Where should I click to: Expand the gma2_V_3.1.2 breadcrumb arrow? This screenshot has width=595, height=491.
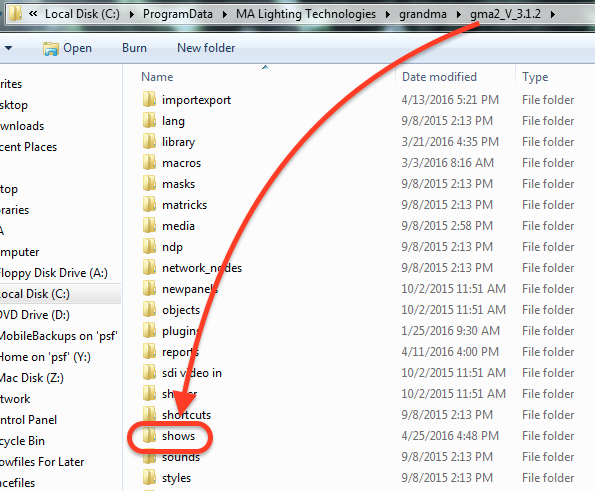click(x=552, y=14)
